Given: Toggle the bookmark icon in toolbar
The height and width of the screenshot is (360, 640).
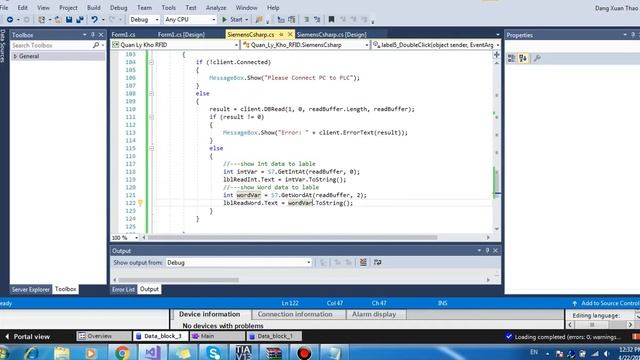Looking at the screenshot, I should (331, 19).
